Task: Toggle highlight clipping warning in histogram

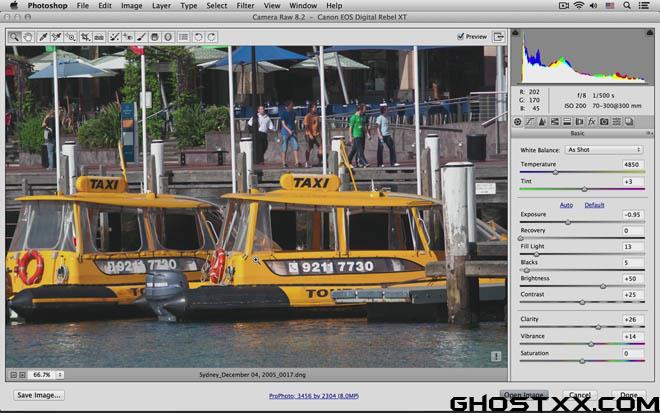Action: point(649,33)
